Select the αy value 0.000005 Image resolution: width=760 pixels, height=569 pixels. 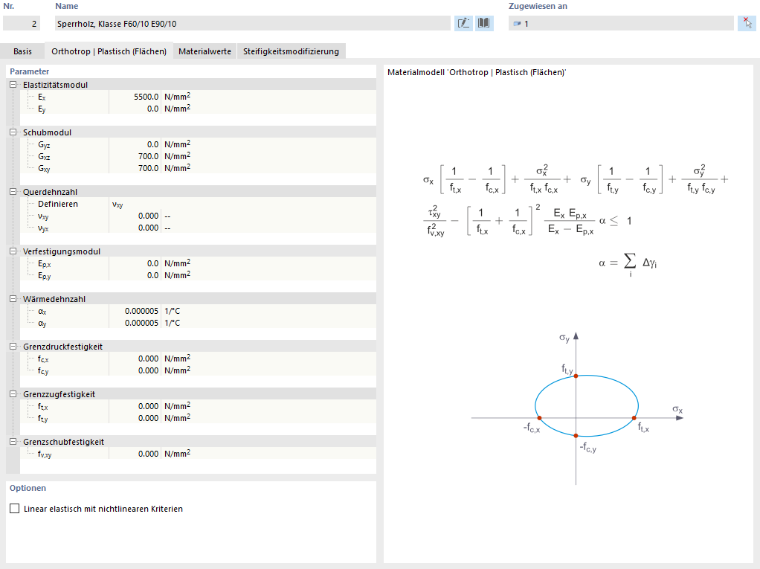135,323
